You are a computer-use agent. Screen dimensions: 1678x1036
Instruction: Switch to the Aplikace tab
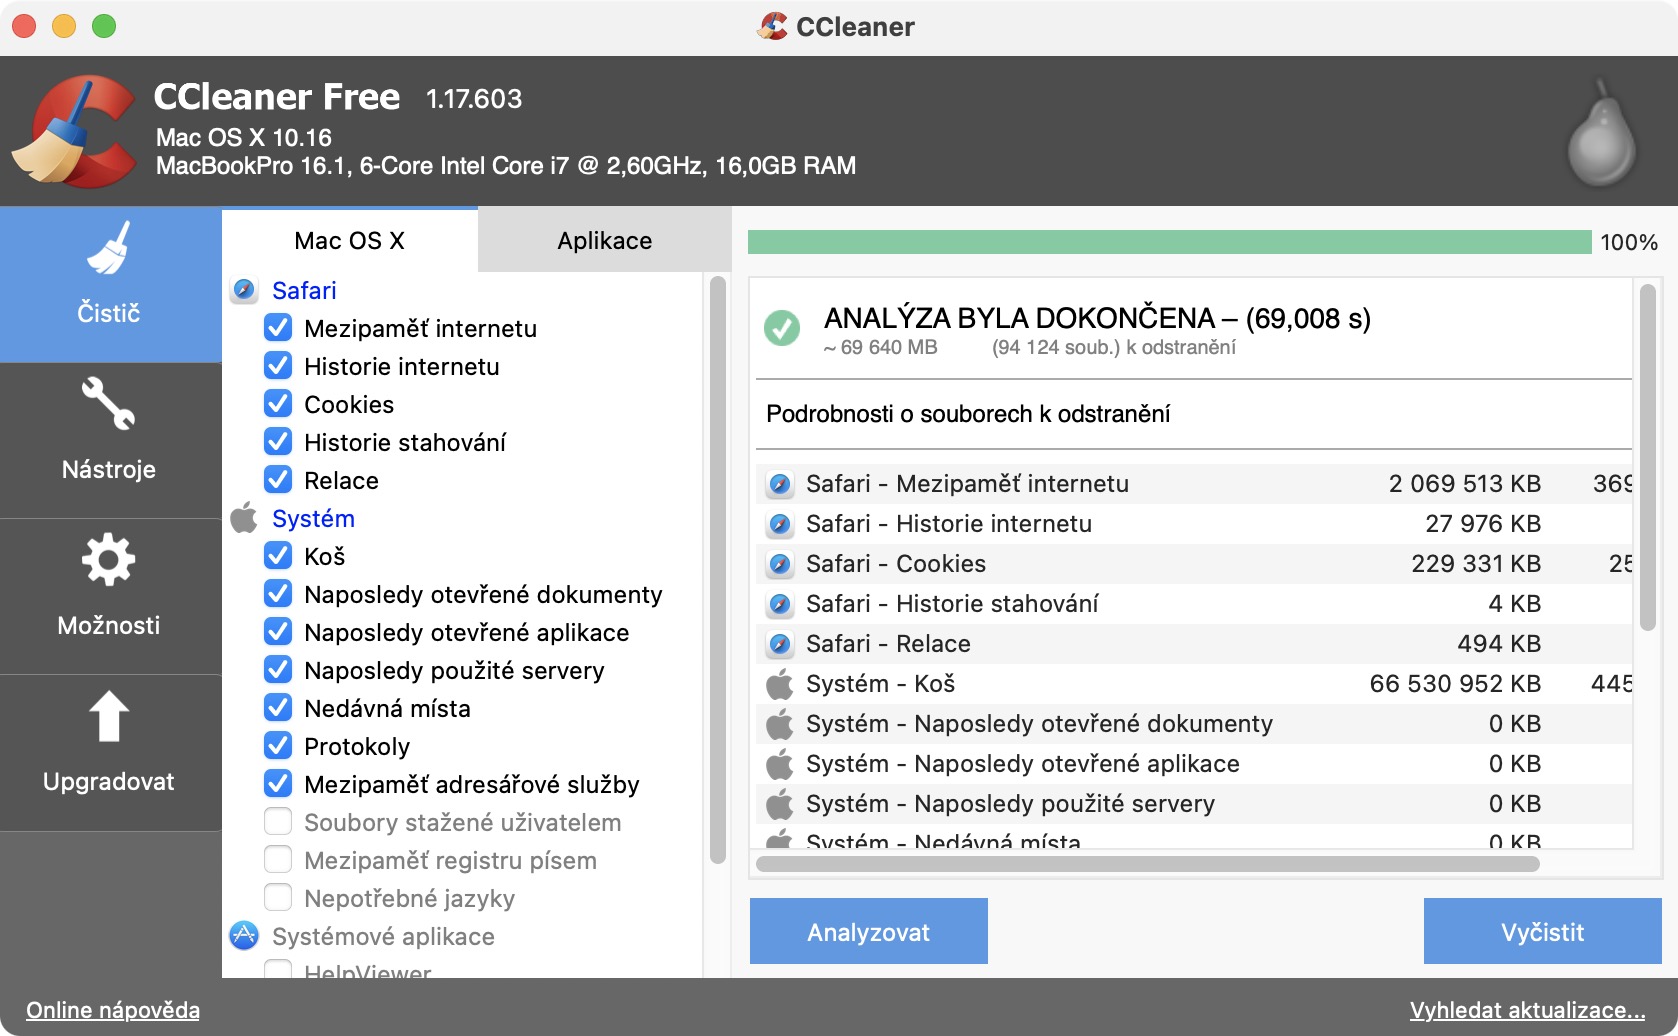tap(604, 240)
